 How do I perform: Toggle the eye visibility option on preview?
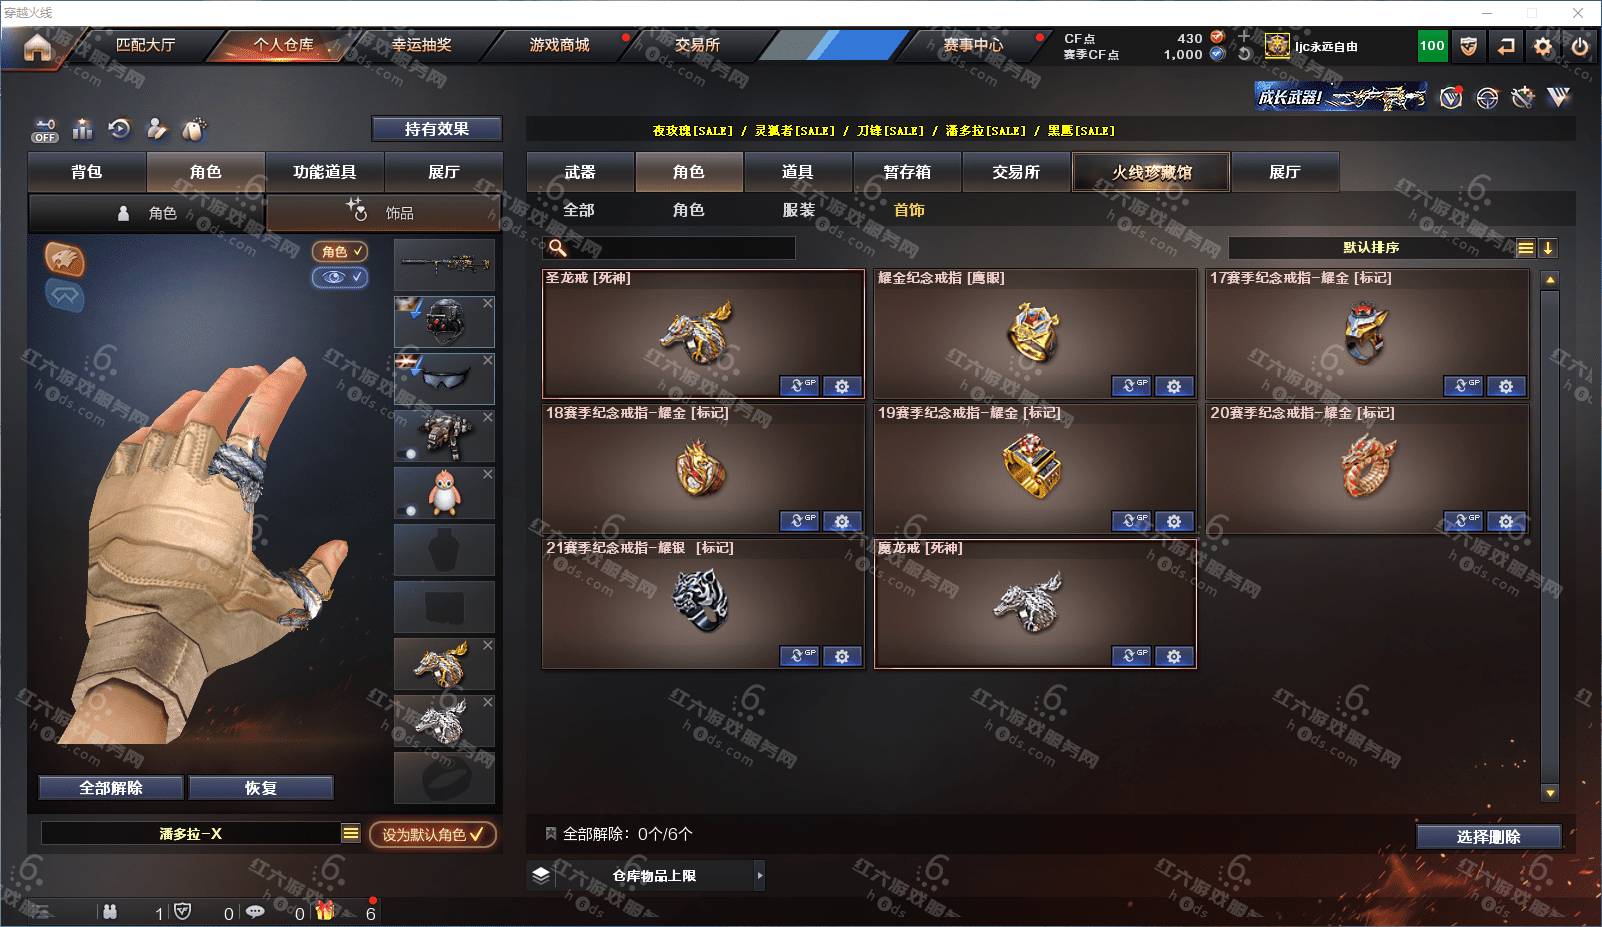point(340,277)
